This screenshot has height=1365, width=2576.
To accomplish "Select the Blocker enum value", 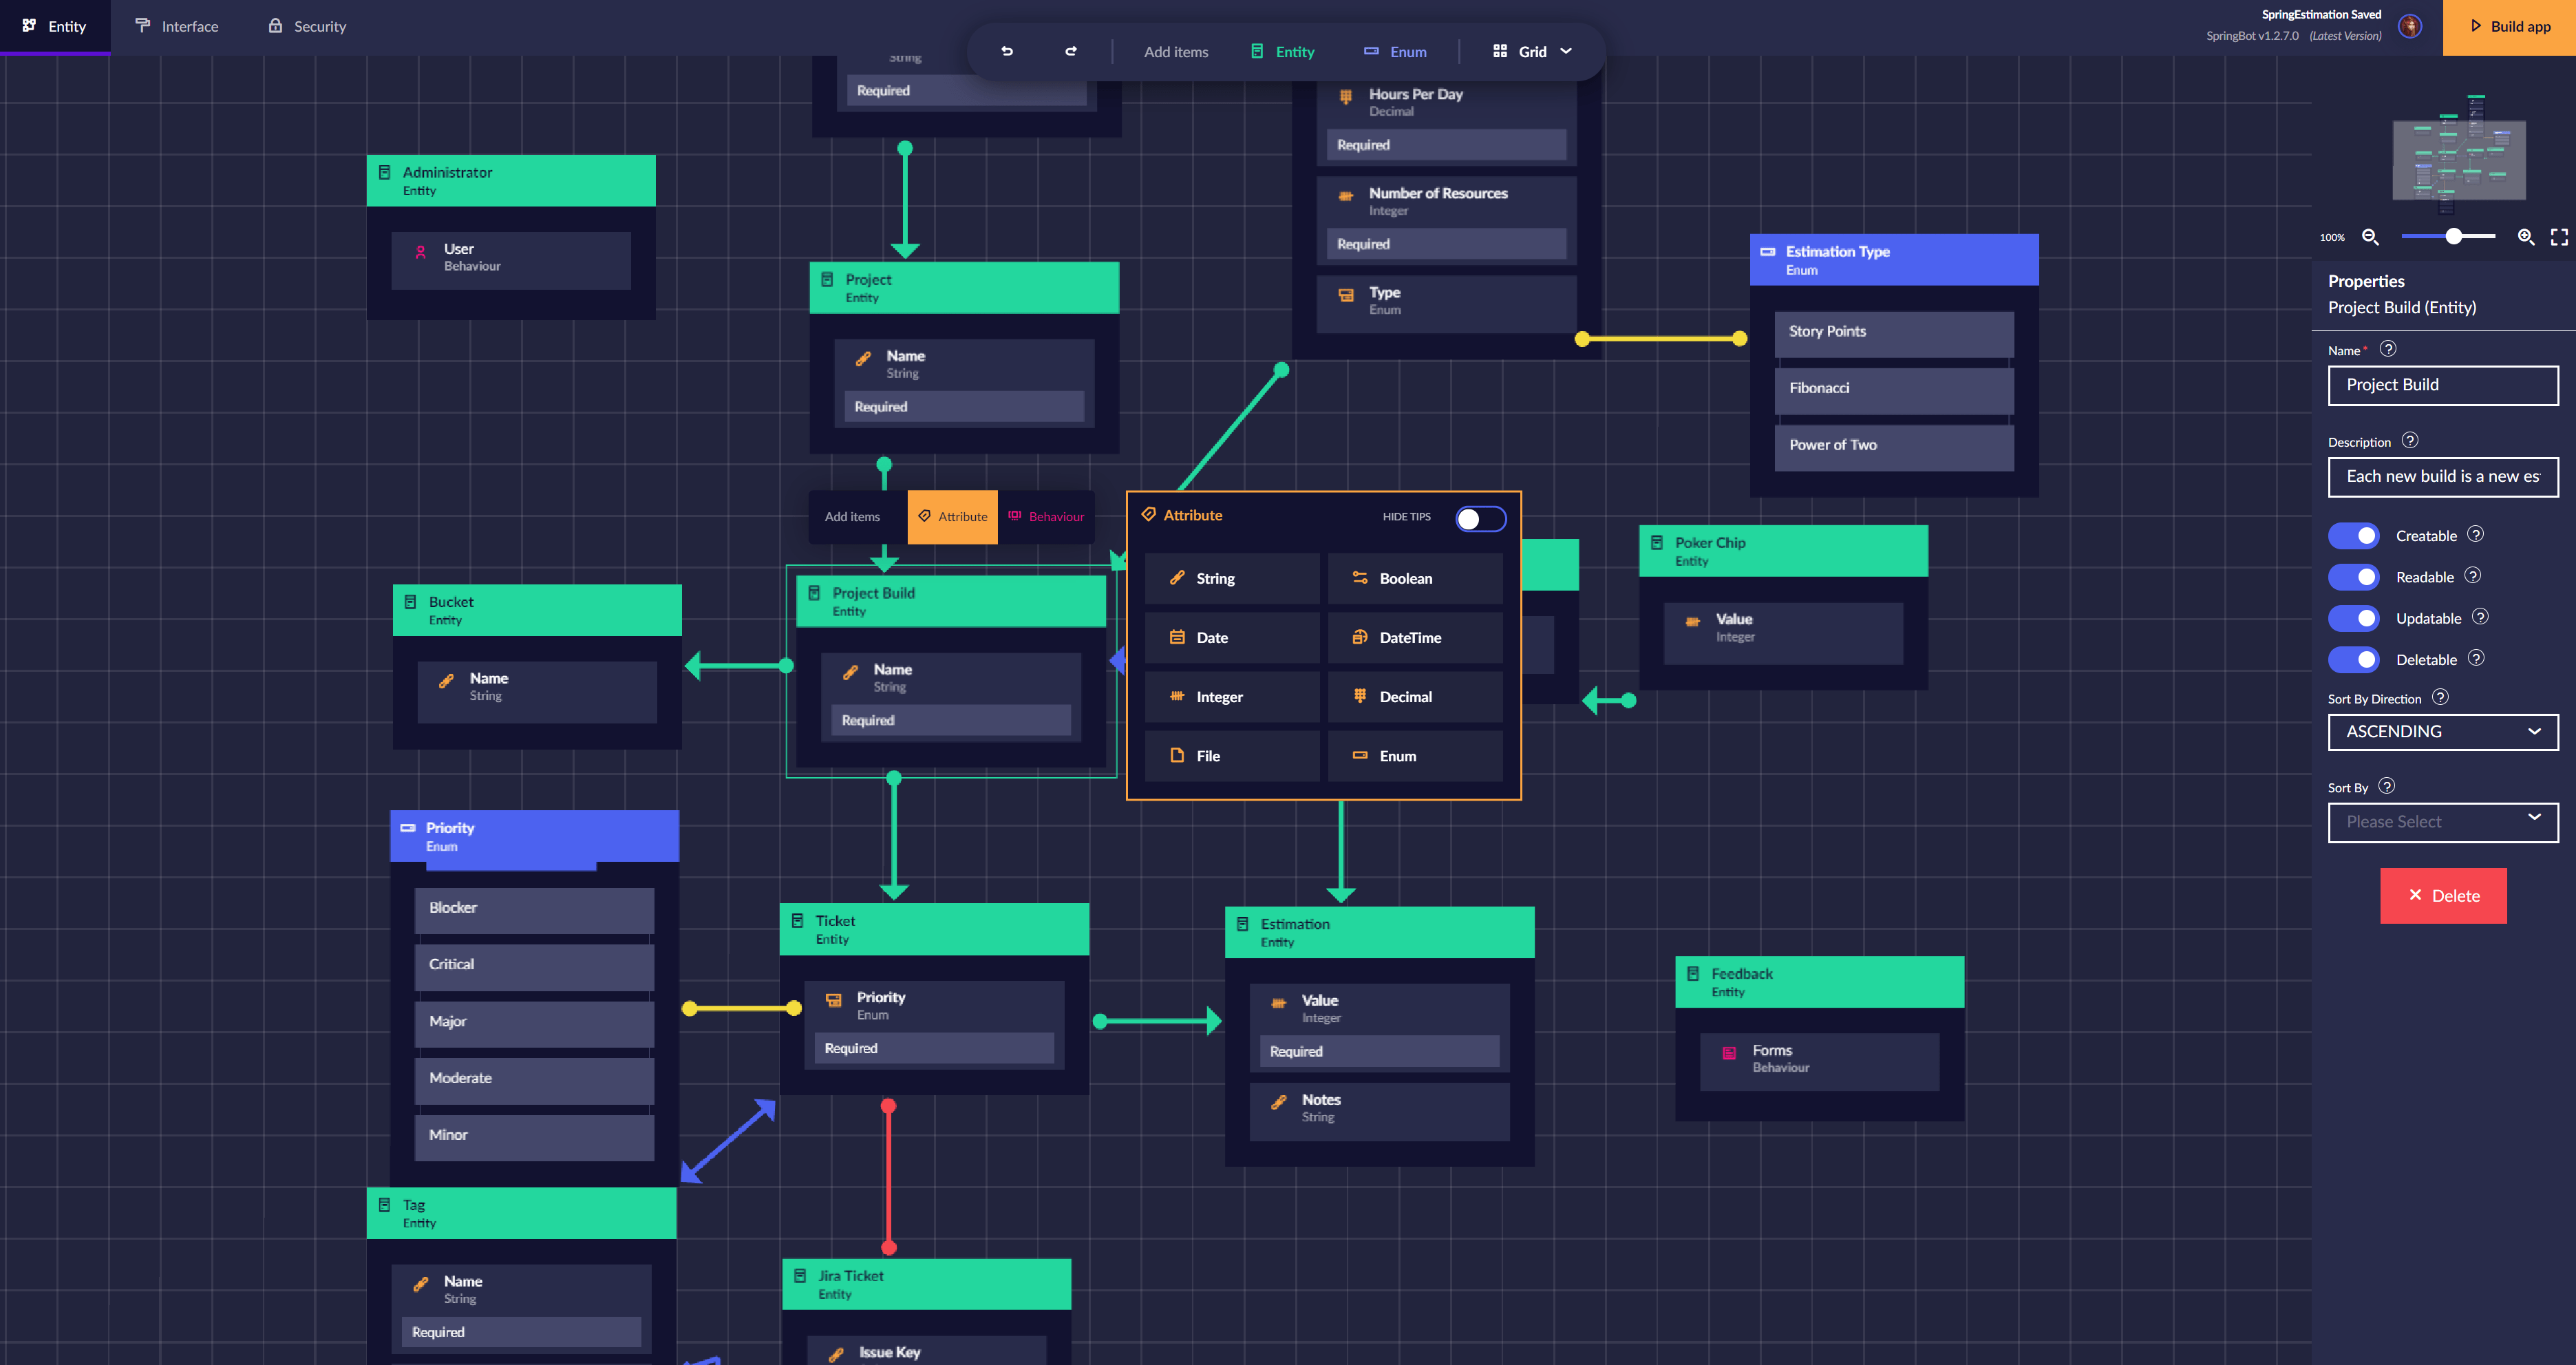I will tap(534, 909).
